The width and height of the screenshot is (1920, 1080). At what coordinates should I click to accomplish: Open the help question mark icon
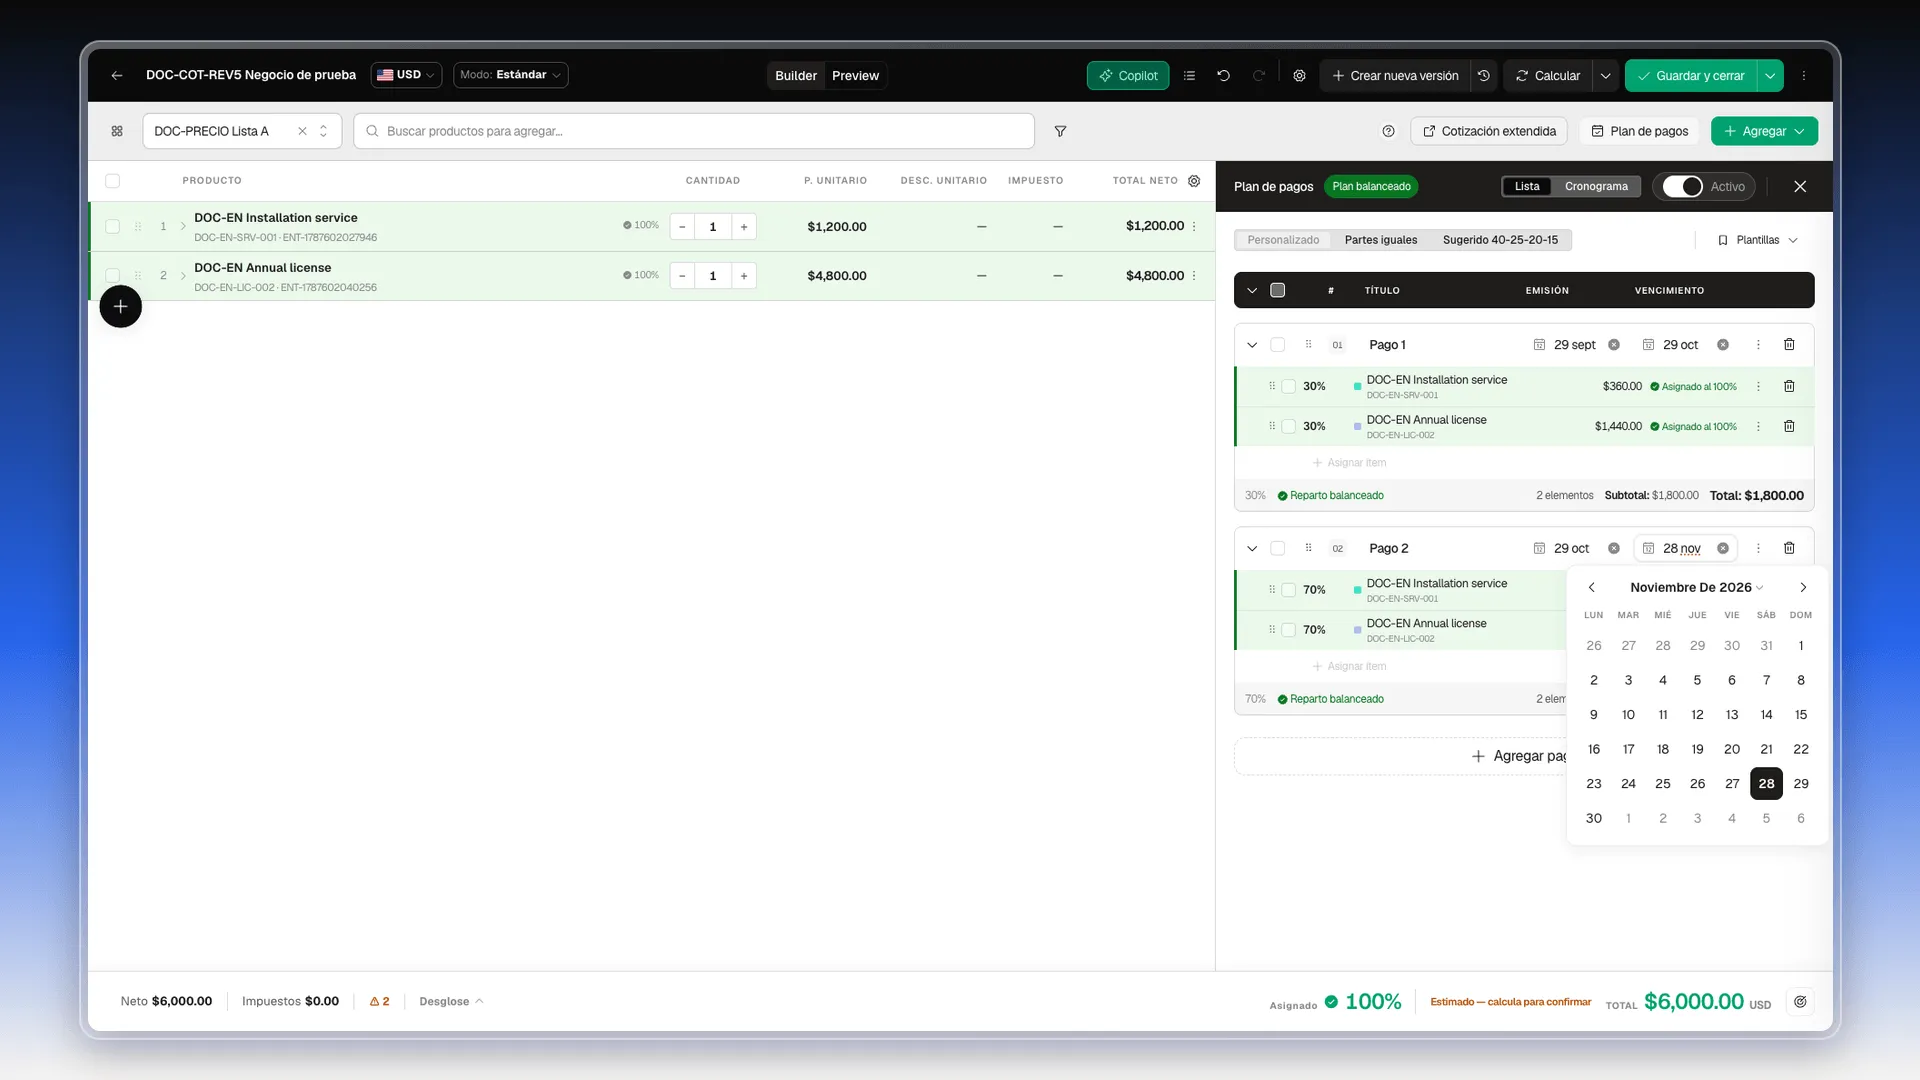1388,131
